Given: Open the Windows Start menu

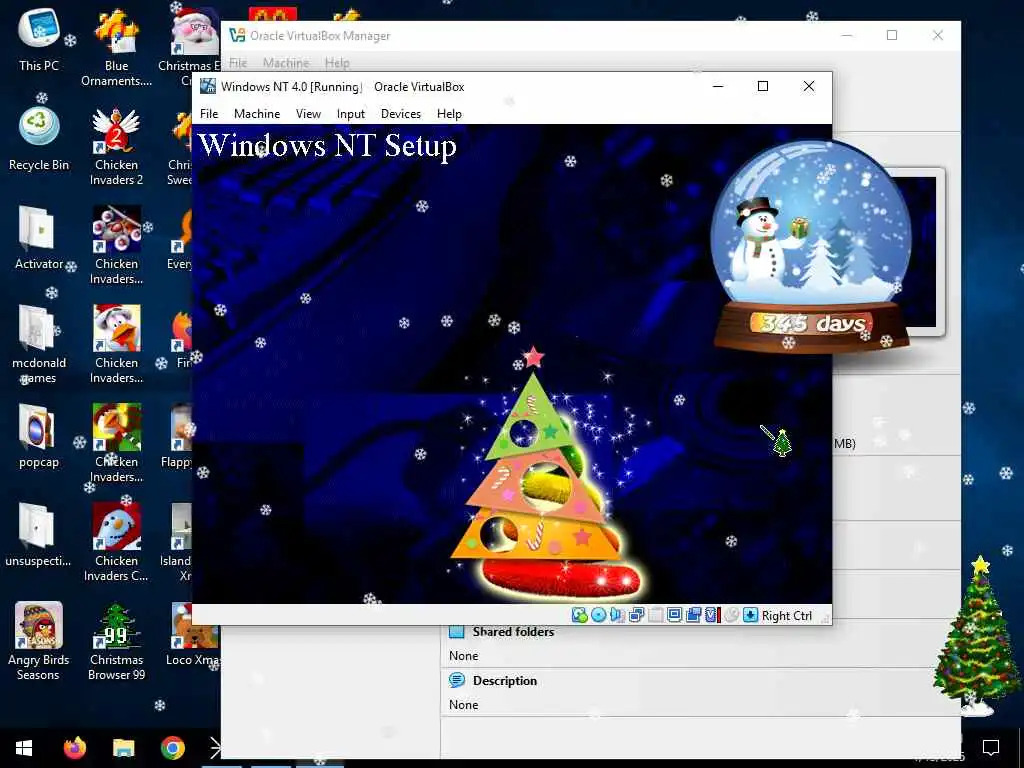Looking at the screenshot, I should pos(24,748).
